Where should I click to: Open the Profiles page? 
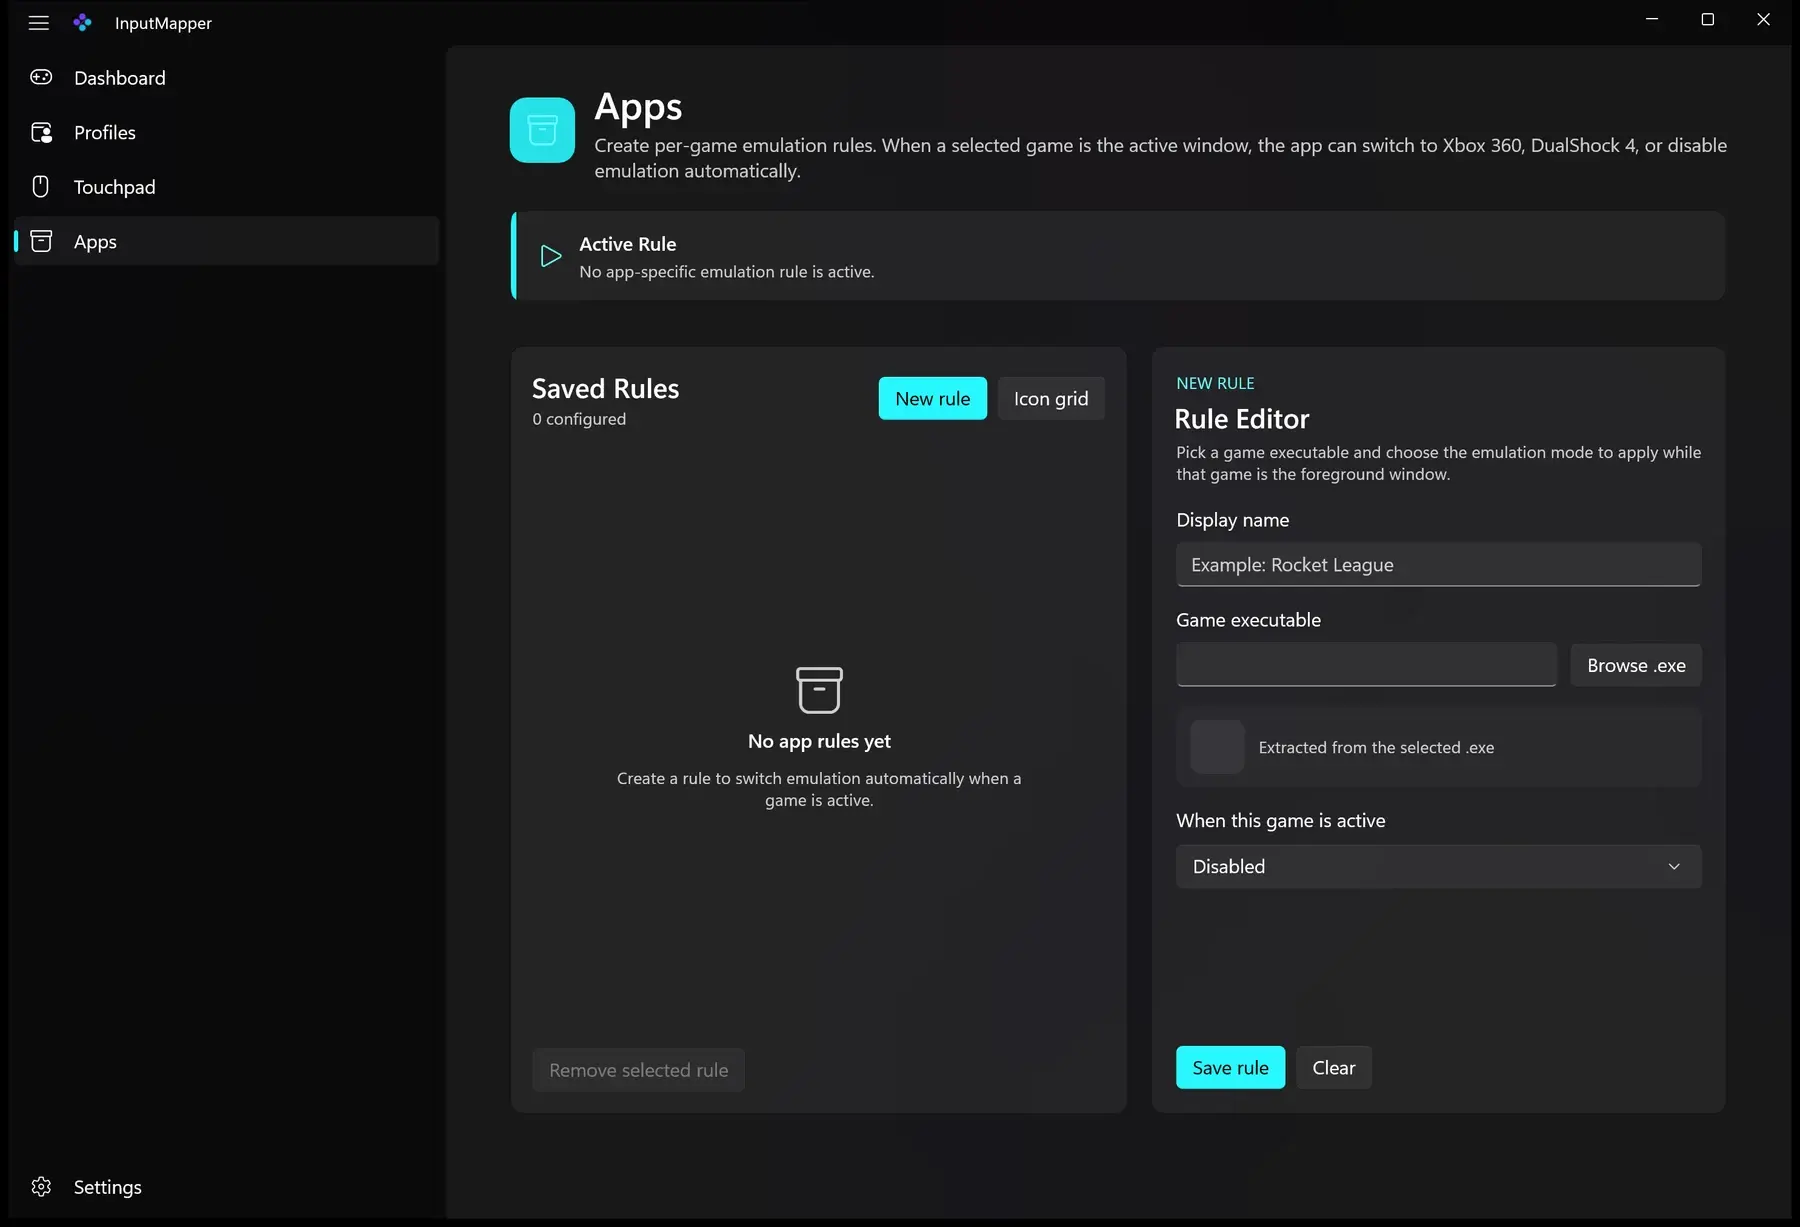tap(227, 132)
